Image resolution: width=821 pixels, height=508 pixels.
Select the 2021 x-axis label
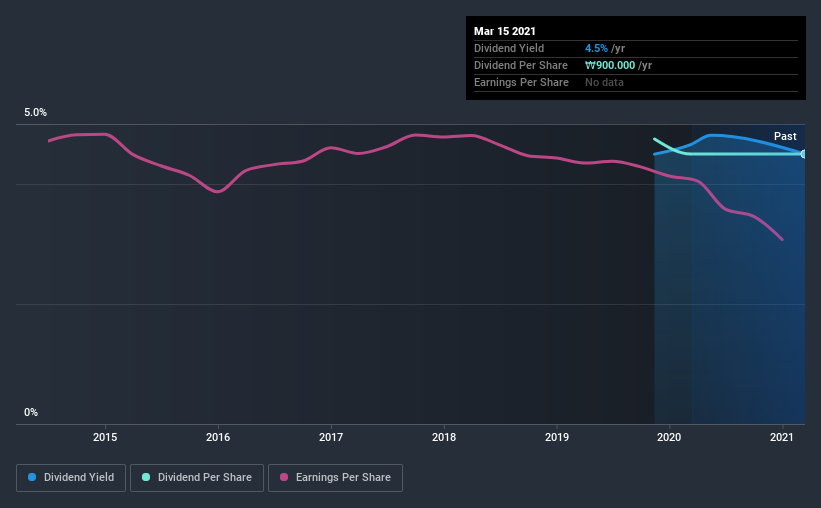(x=782, y=437)
